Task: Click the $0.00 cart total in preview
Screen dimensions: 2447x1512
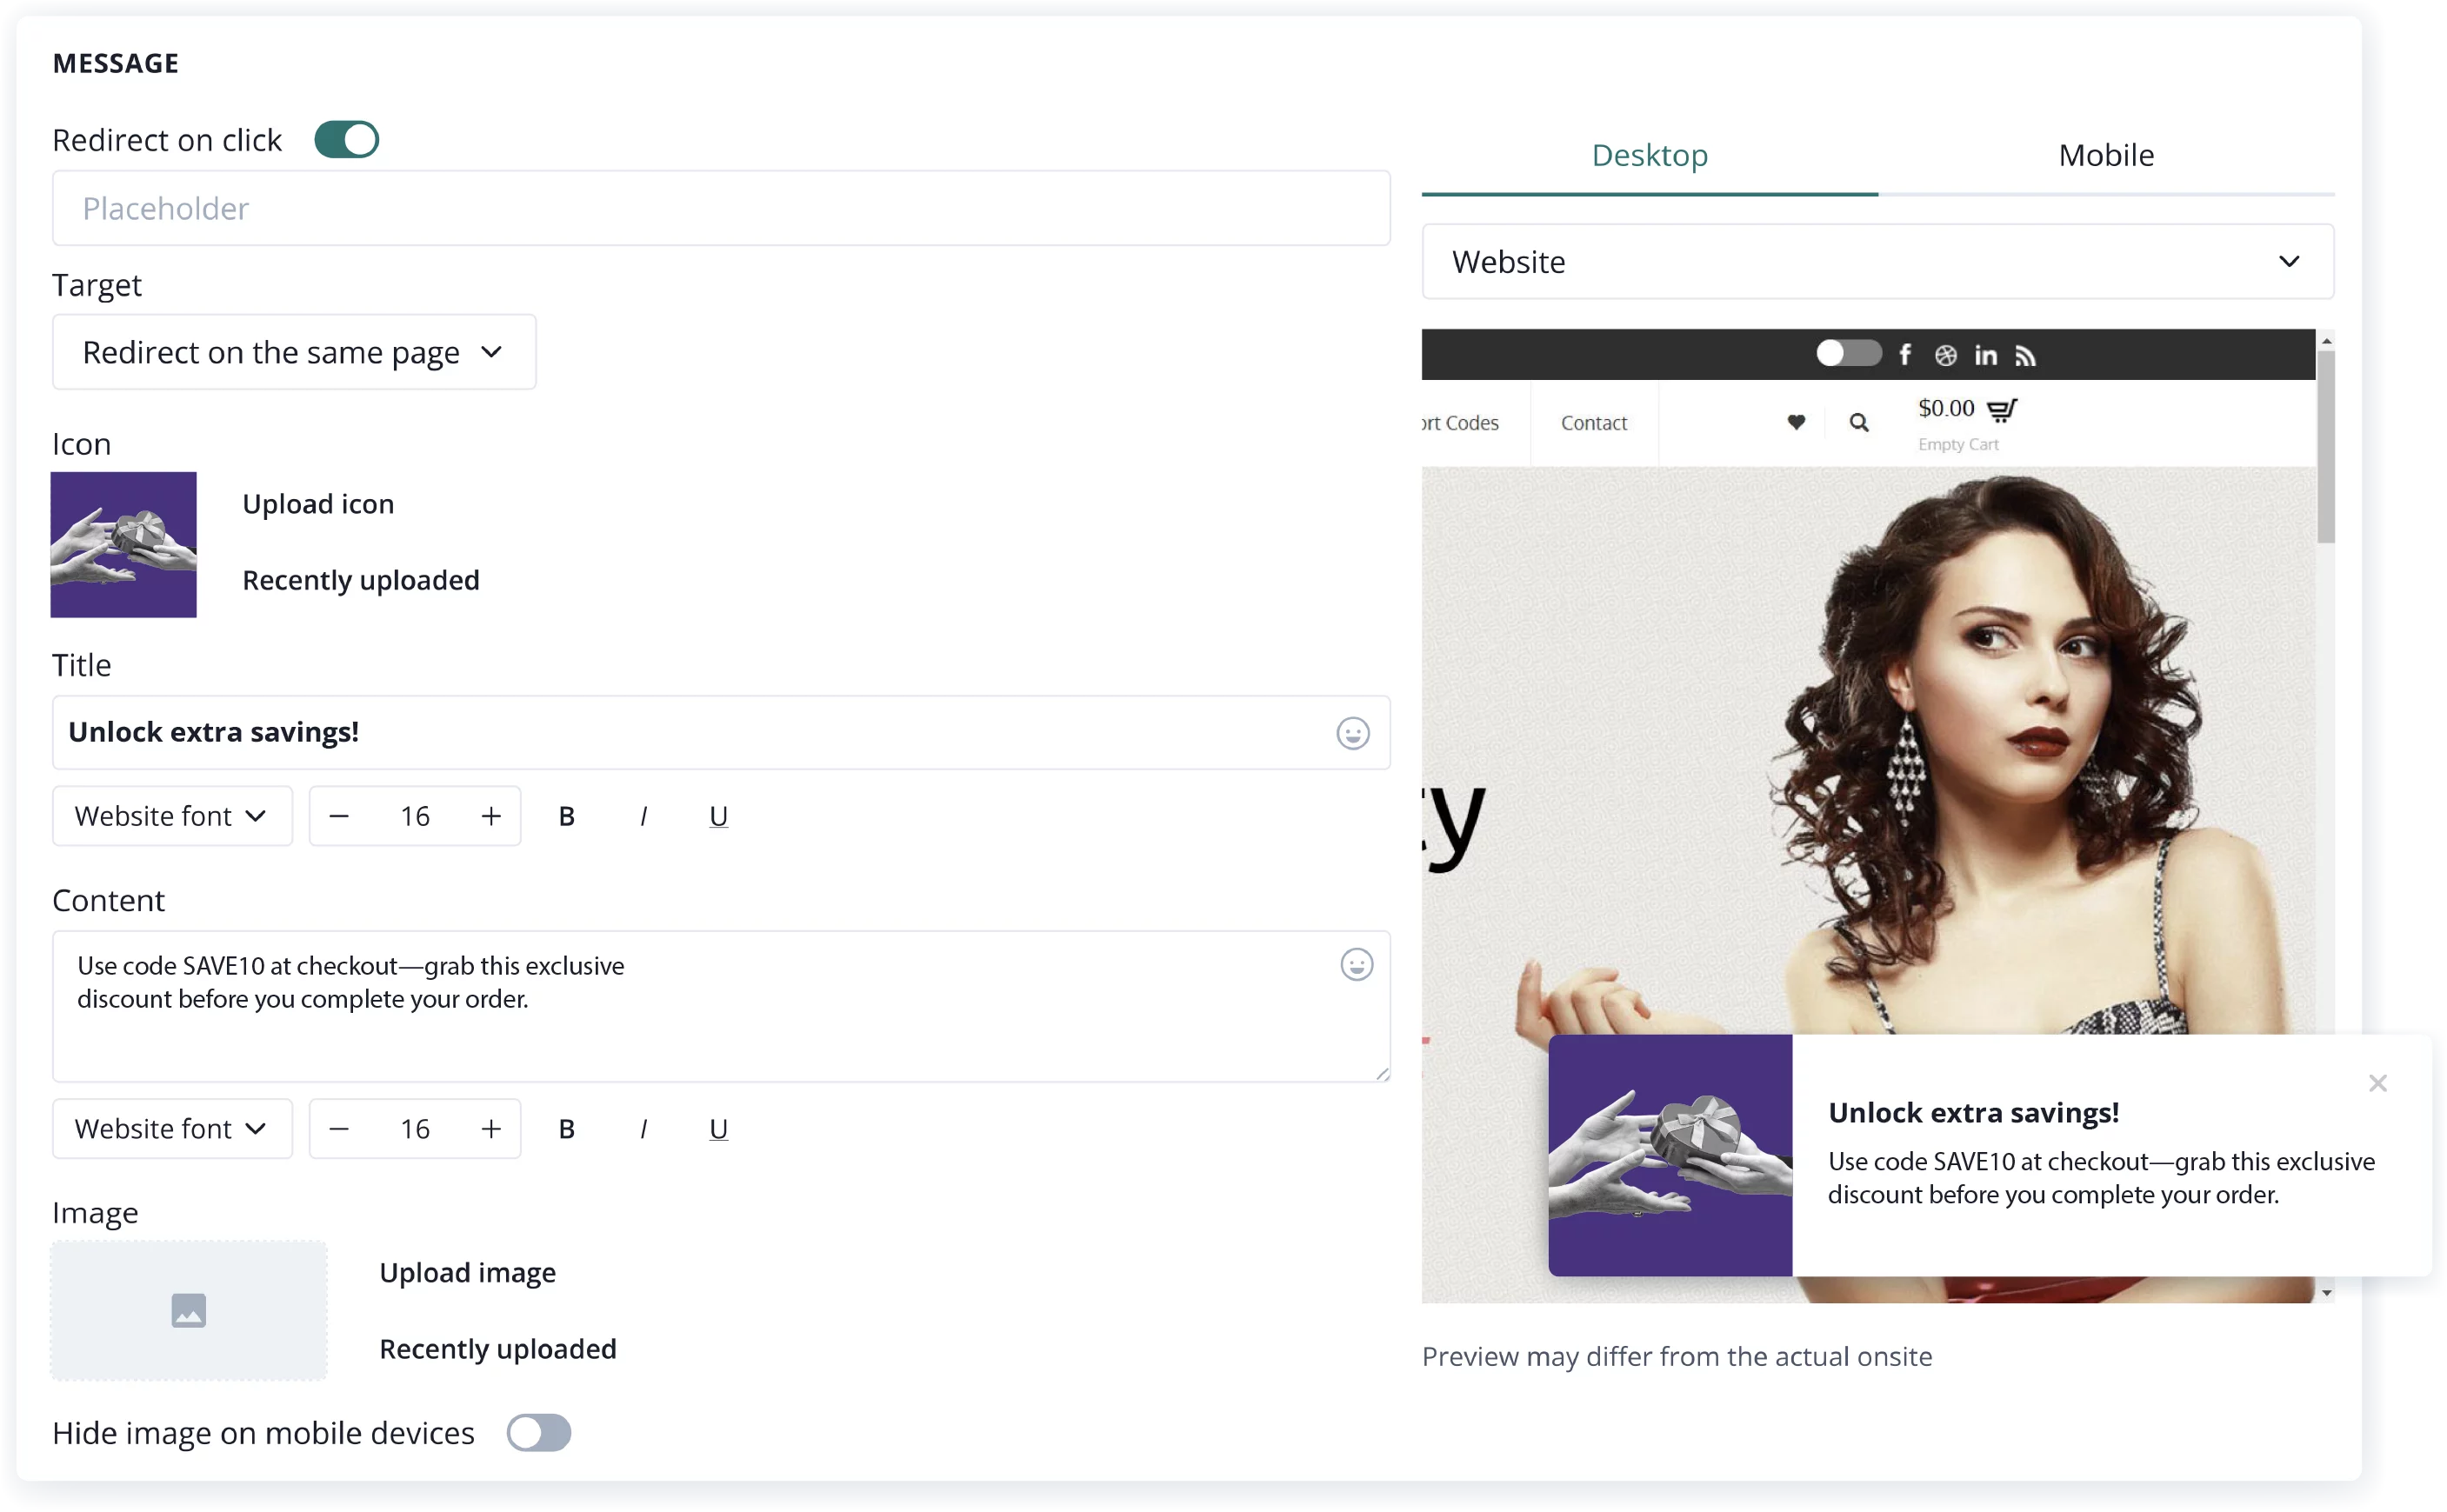Action: [1945, 408]
